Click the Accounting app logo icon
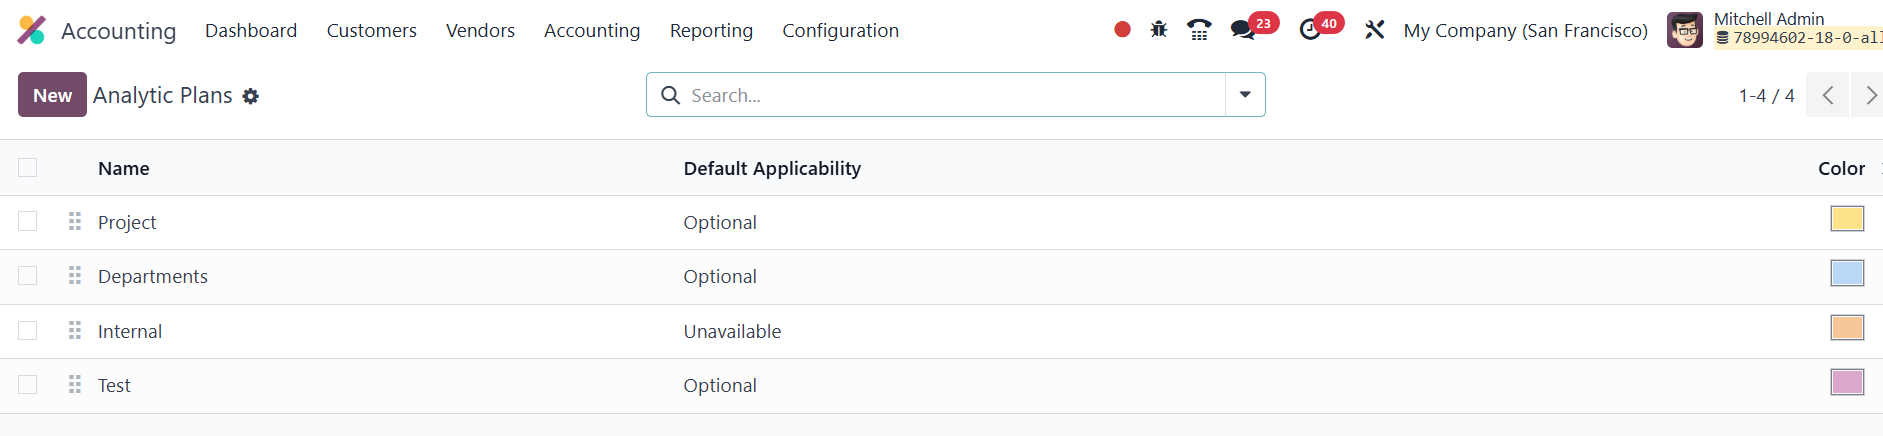The image size is (1883, 436). [x=32, y=30]
